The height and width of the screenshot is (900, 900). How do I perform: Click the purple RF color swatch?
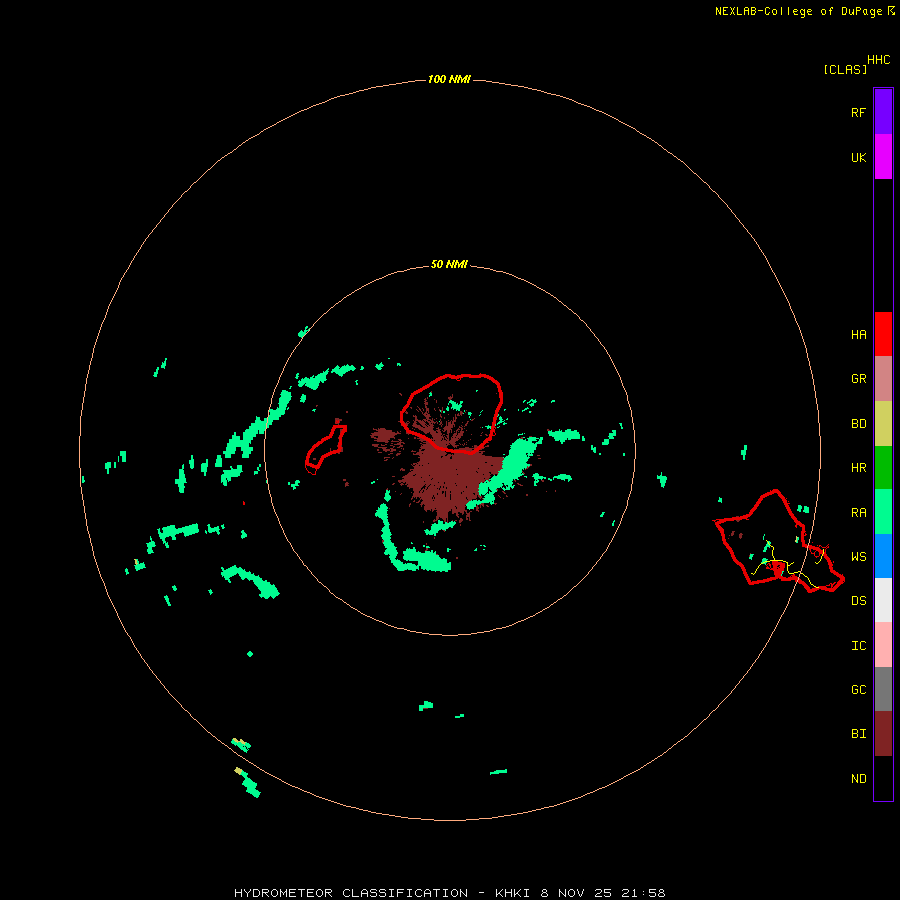click(883, 112)
